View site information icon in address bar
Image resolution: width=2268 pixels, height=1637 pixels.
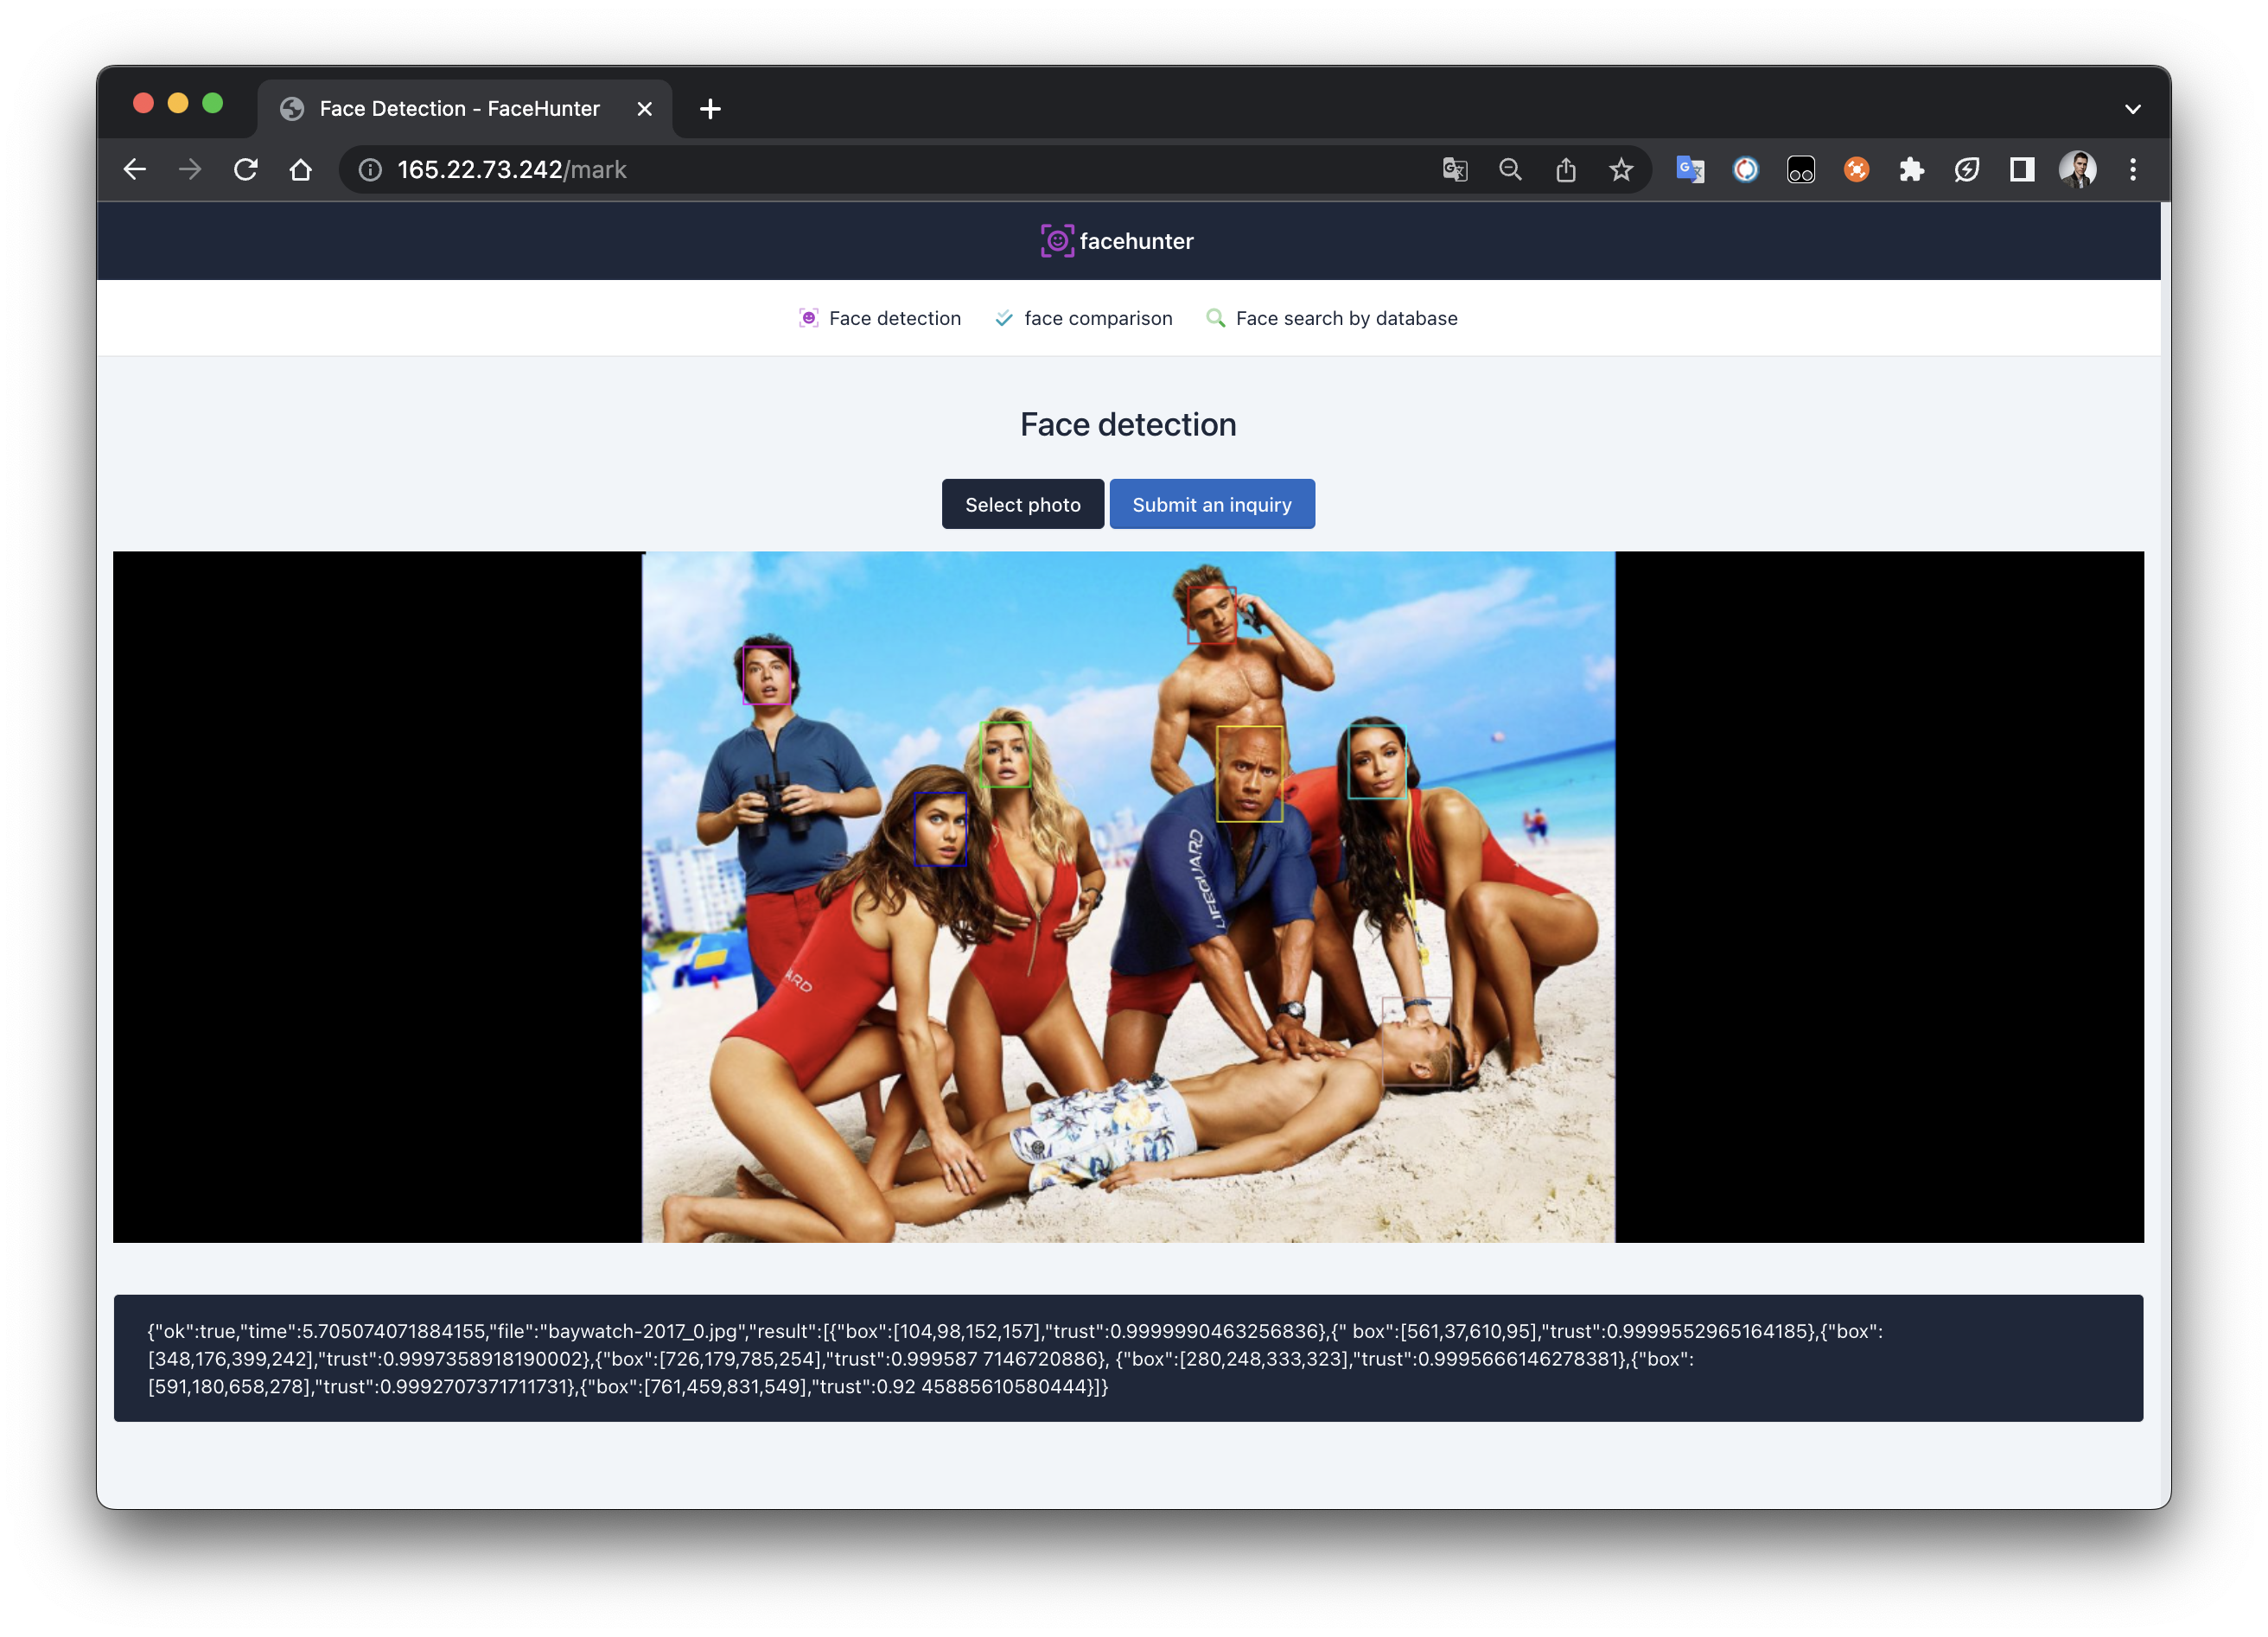click(370, 170)
